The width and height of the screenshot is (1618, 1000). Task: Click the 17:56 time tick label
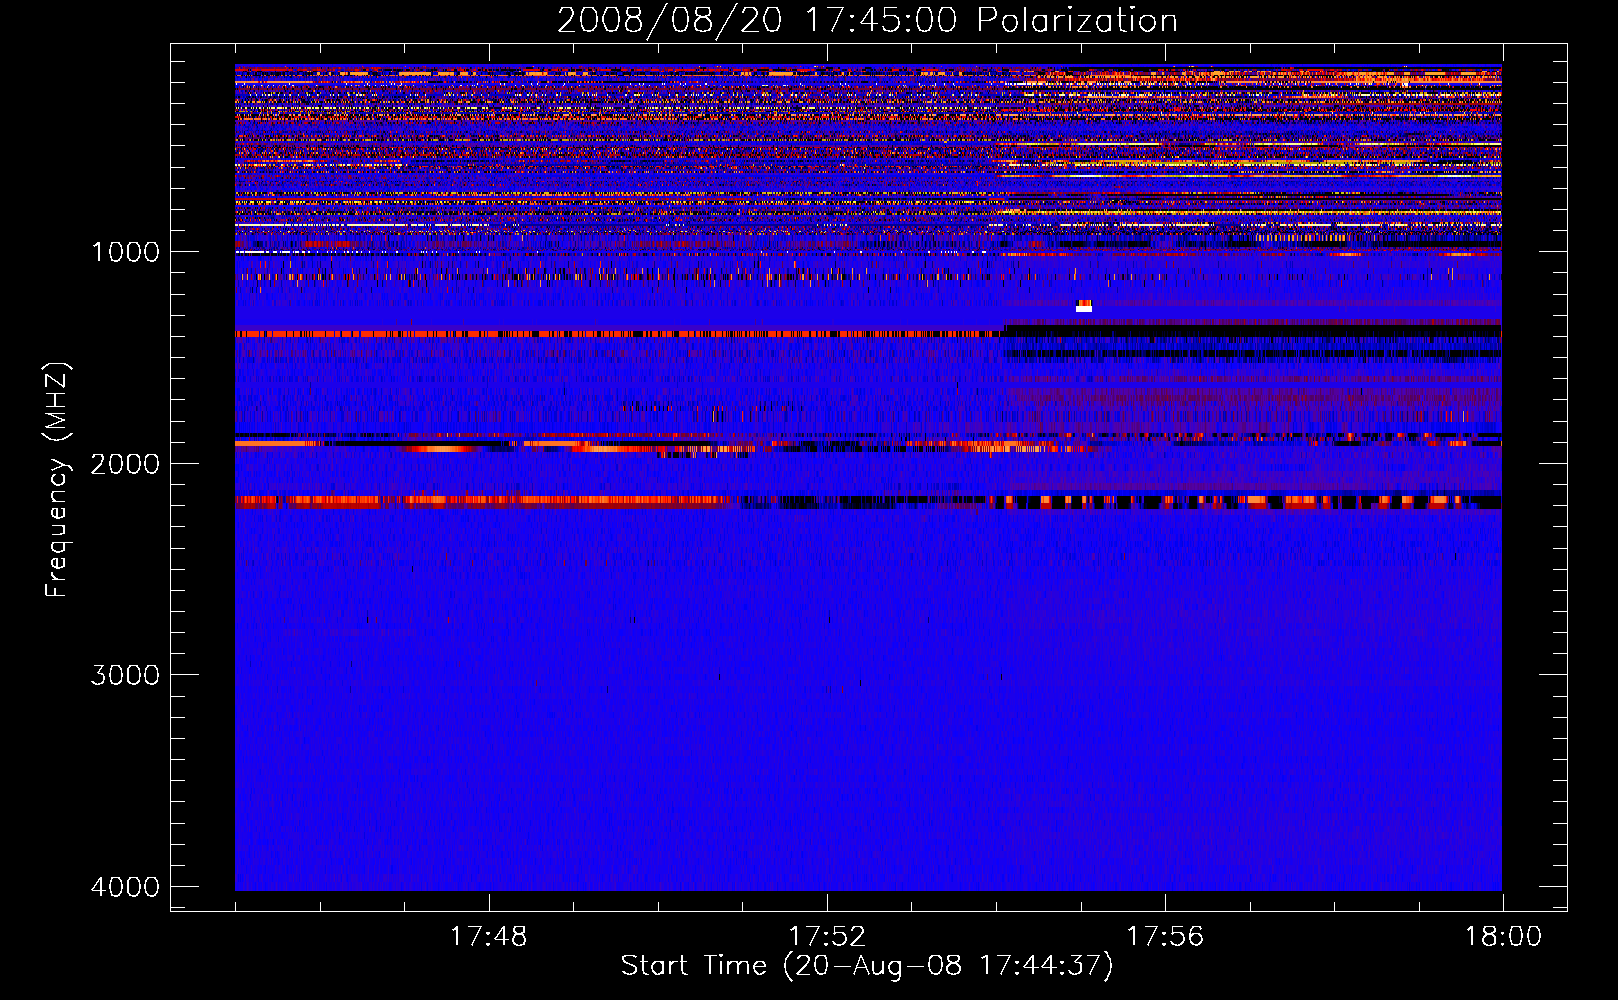pyautogui.click(x=1165, y=937)
